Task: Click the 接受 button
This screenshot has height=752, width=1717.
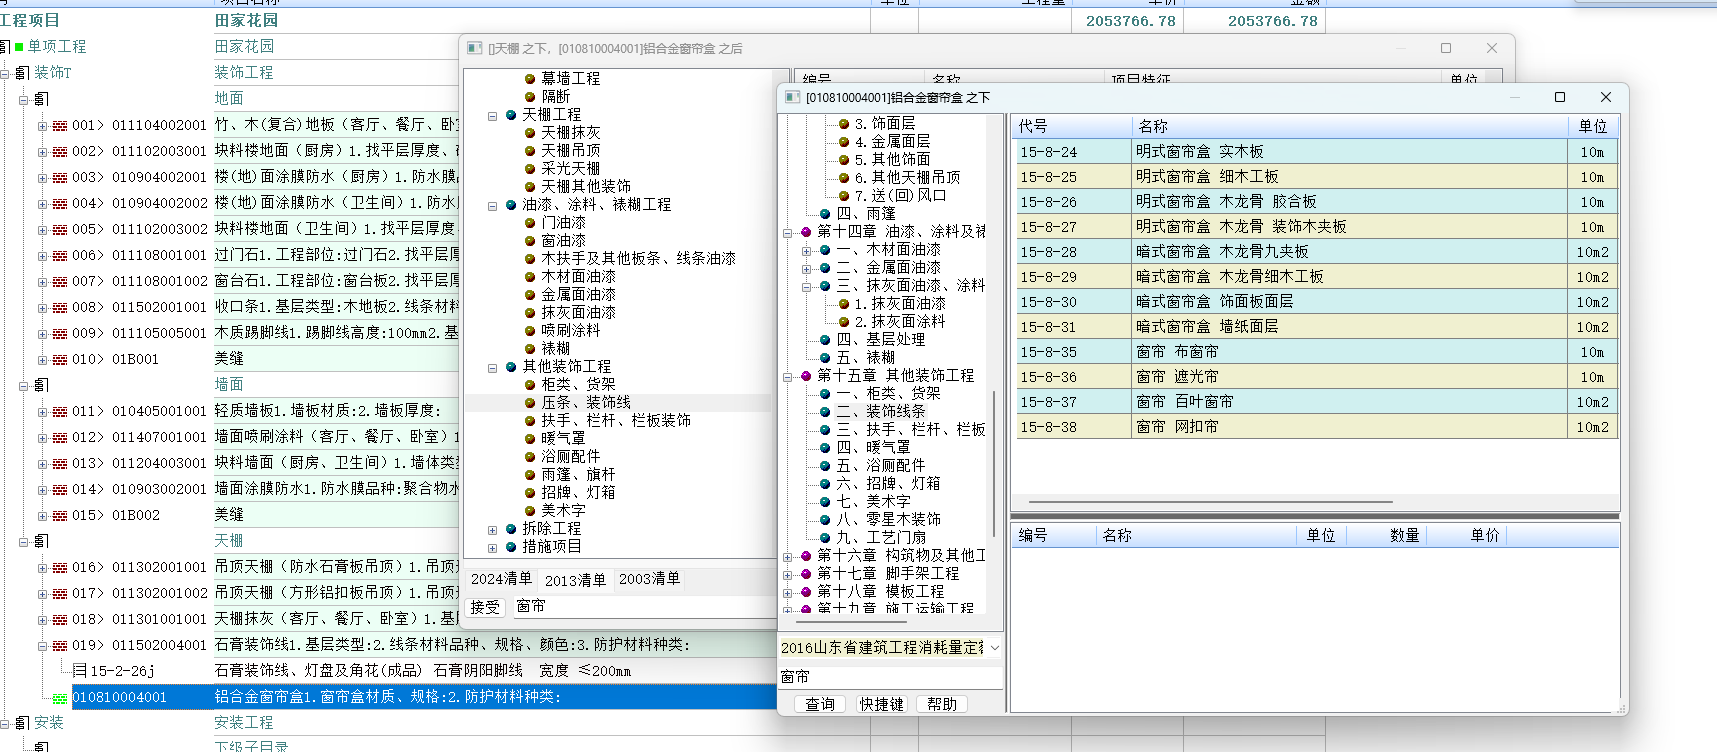Action: 485,607
